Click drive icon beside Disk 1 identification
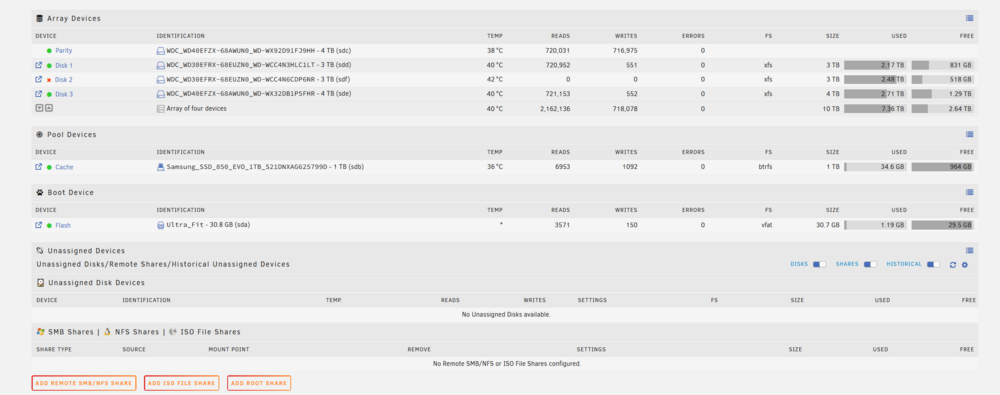The image size is (1000, 395). pyautogui.click(x=161, y=65)
